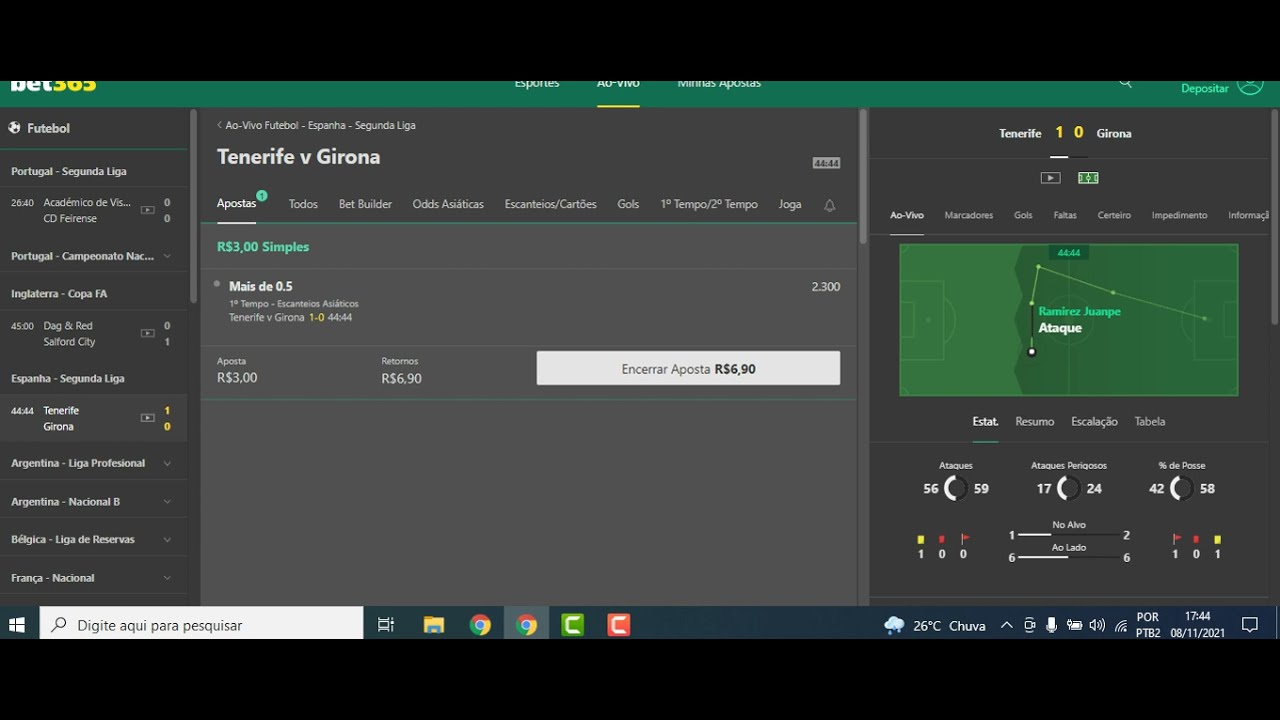Viewport: 1280px width, 720px height.
Task: Open the Windows Start menu
Action: 17,625
